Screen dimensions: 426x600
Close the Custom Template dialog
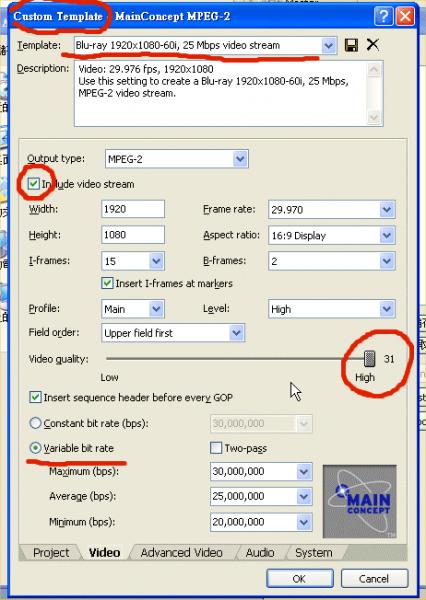click(x=405, y=16)
